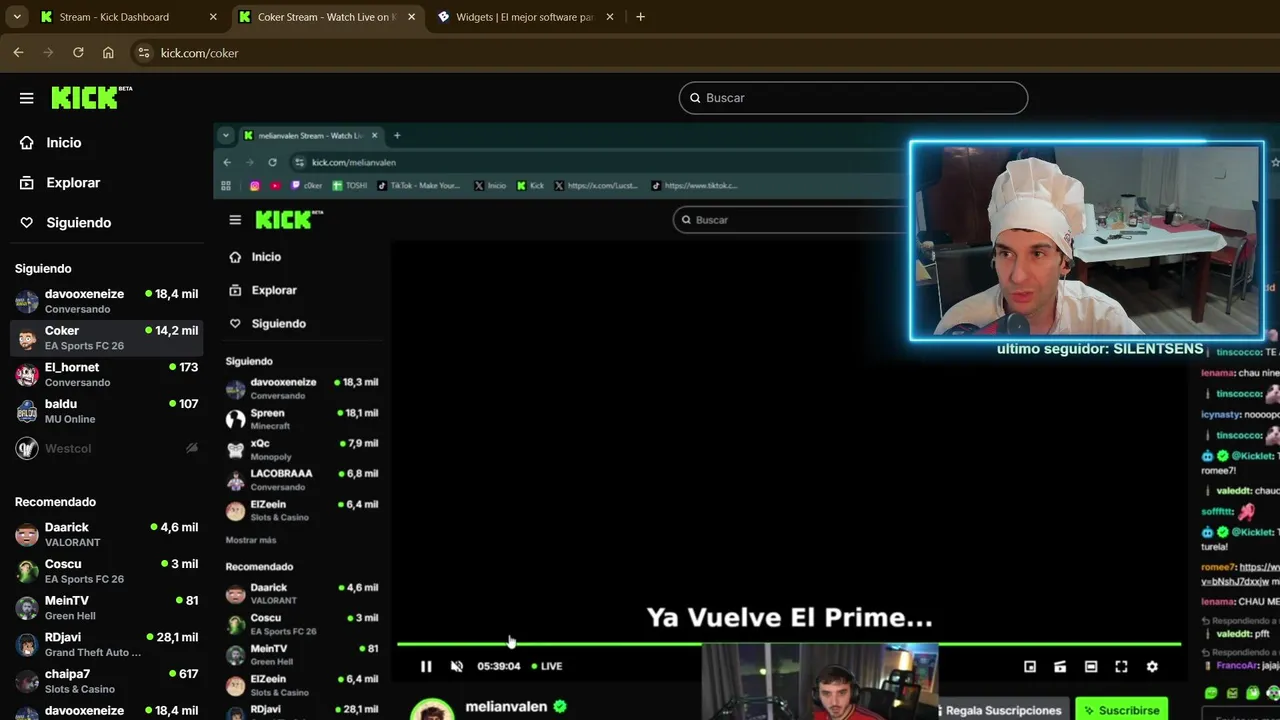Open Spreen Minecraft in streamed sidebar

tap(302, 419)
